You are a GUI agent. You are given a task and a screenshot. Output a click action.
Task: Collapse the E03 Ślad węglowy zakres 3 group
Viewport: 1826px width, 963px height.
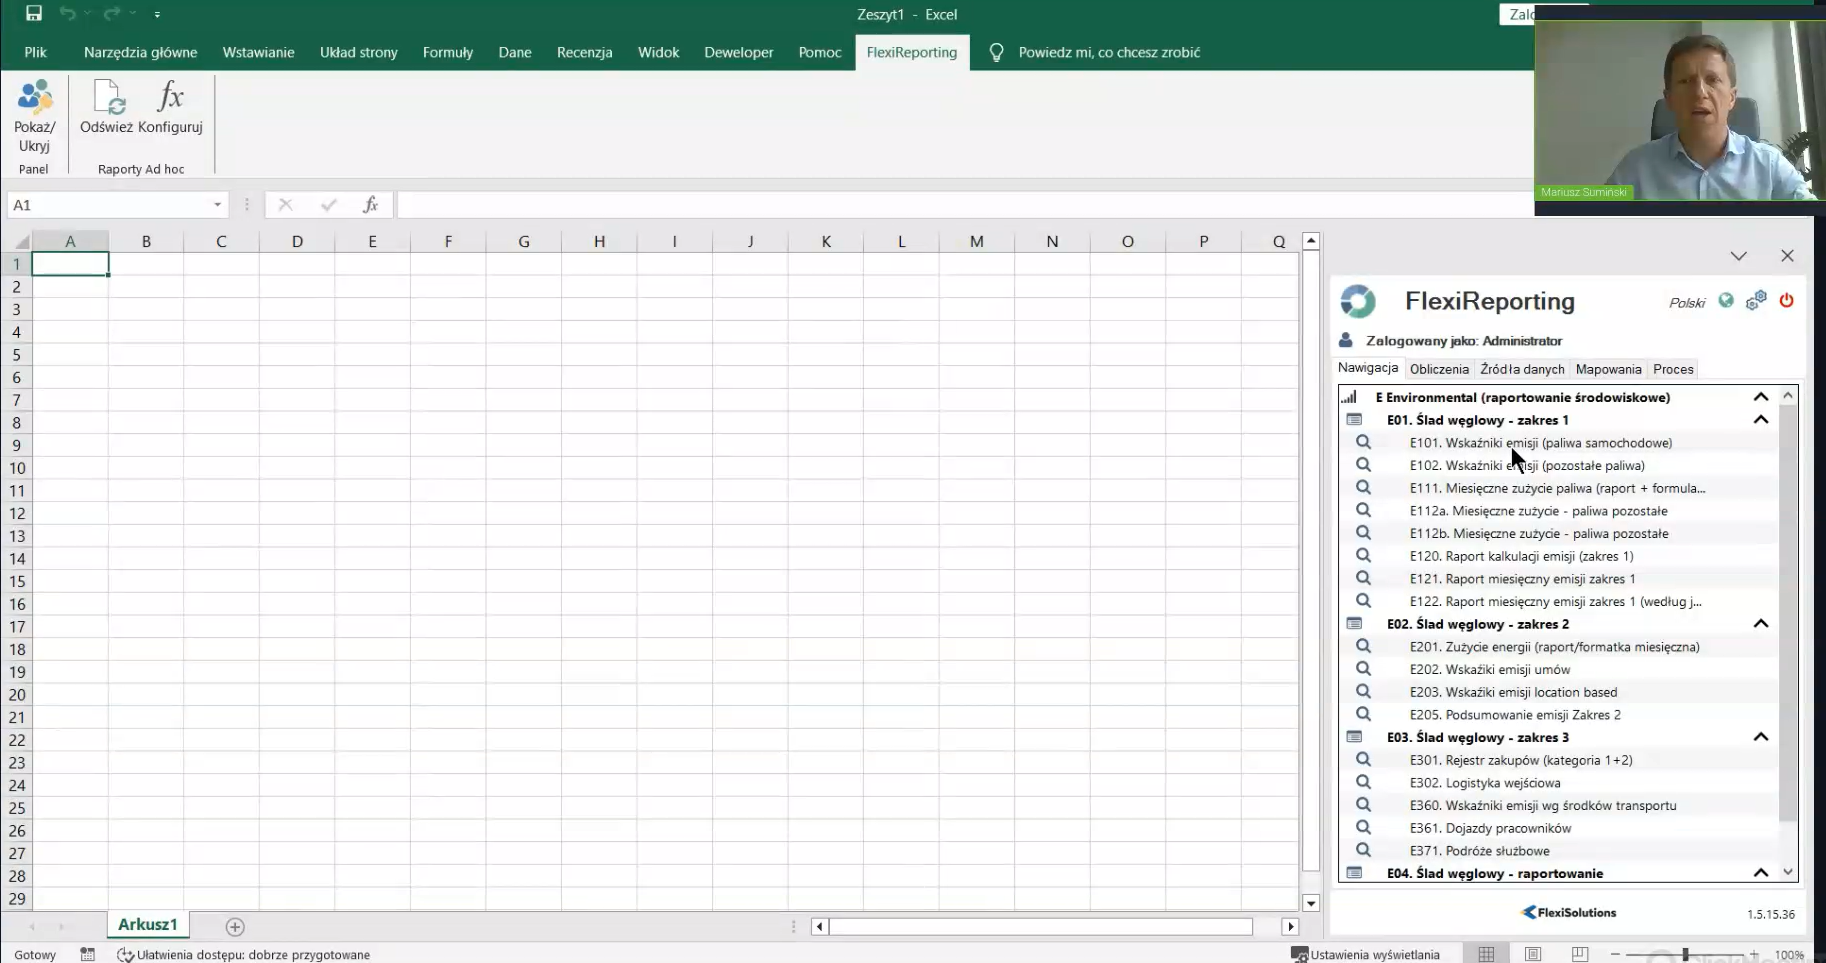click(x=1761, y=737)
